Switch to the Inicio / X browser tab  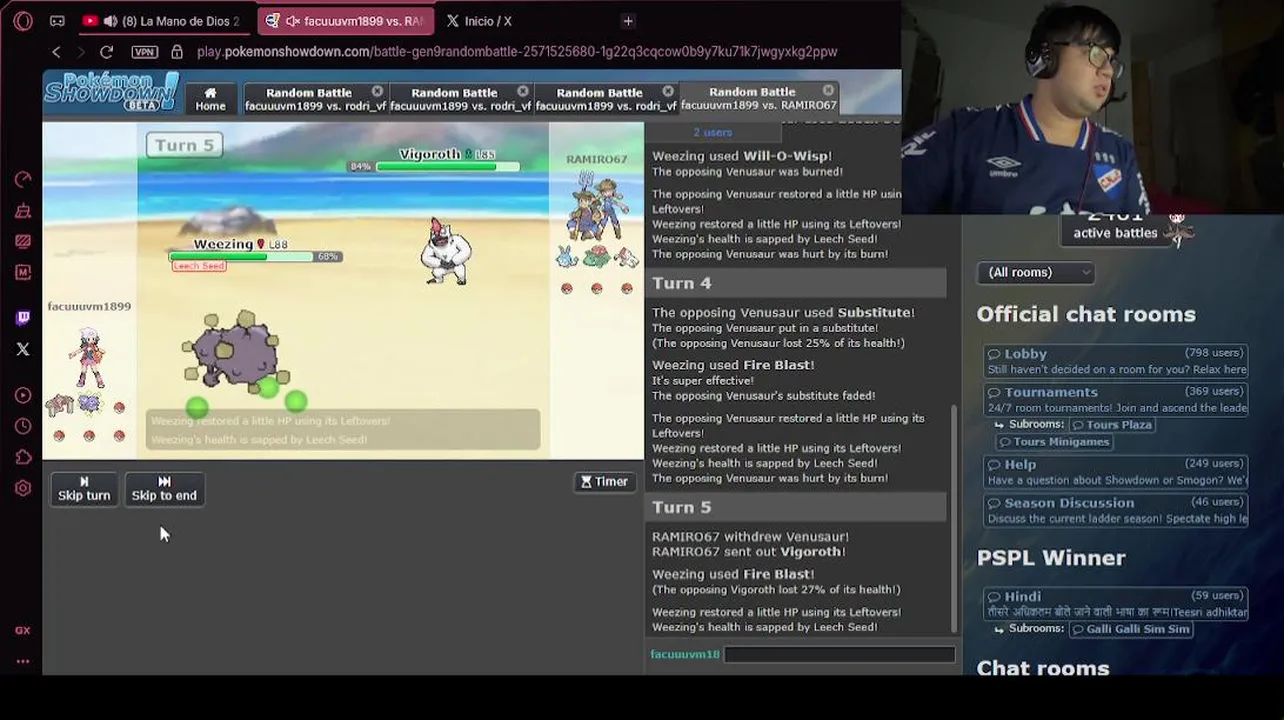488,21
